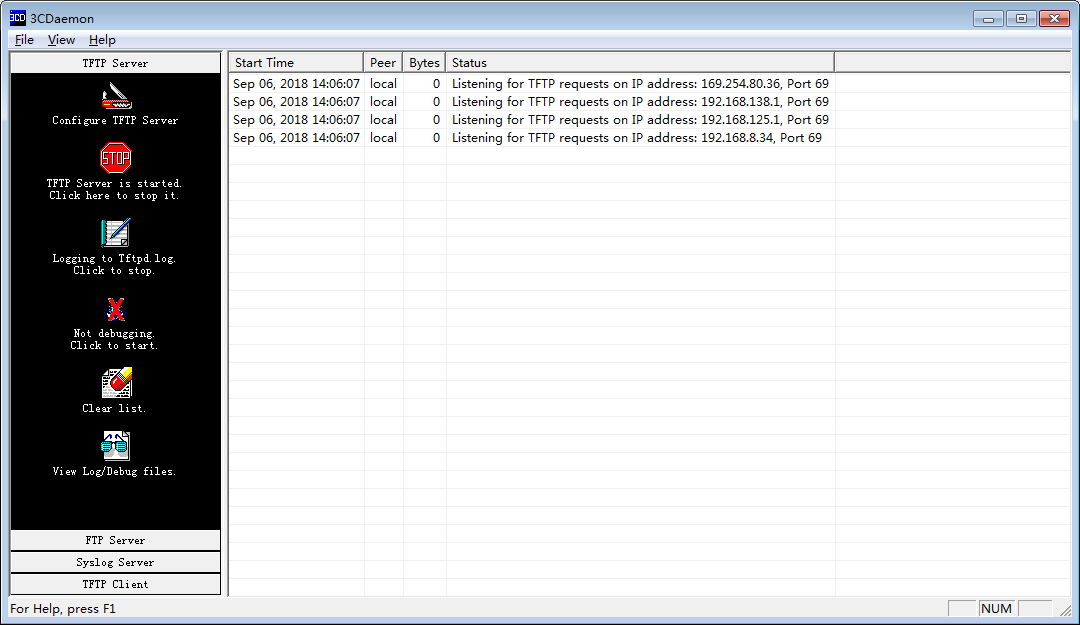The width and height of the screenshot is (1080, 625).
Task: Click the Bytes column header
Action: point(424,63)
